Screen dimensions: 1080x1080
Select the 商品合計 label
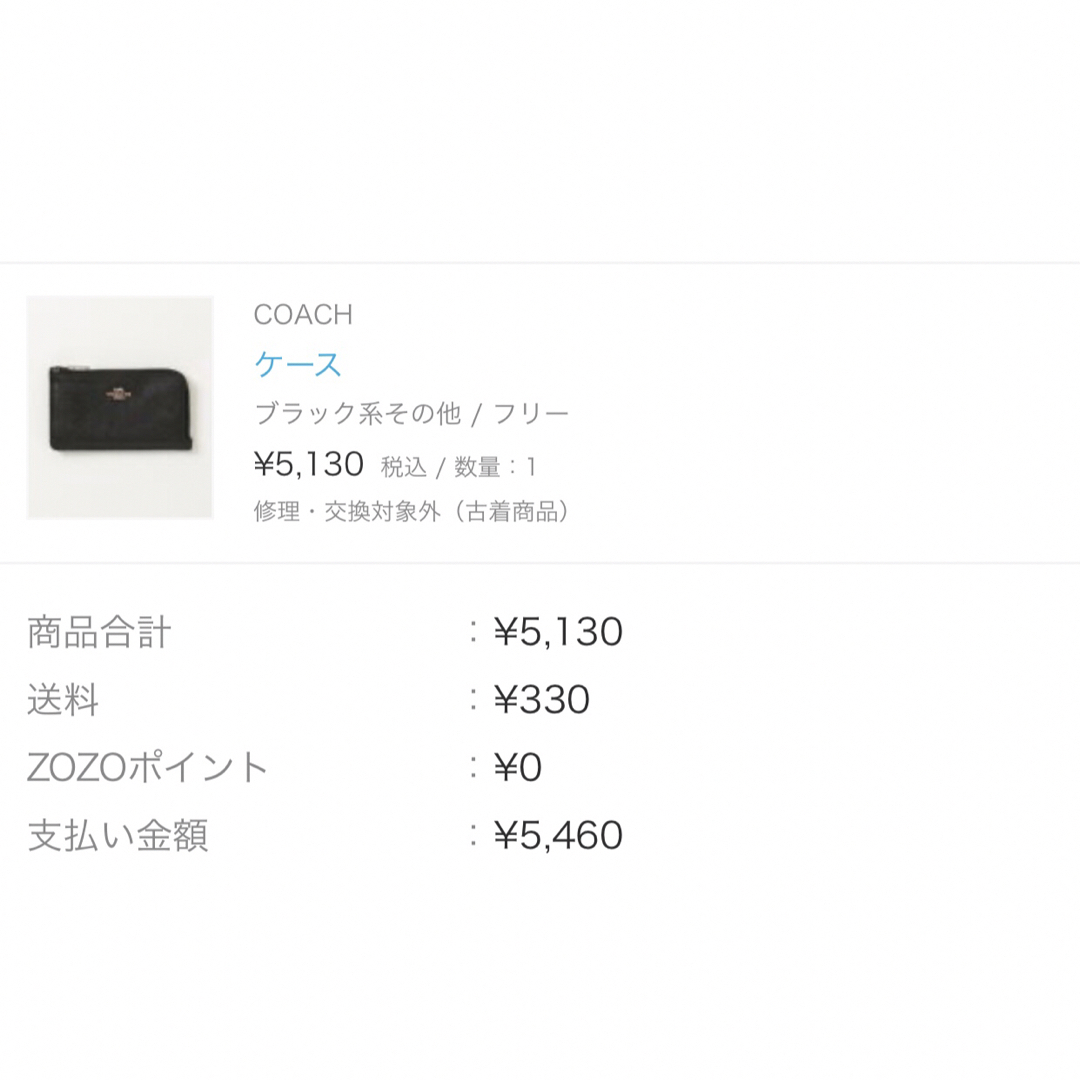coord(98,632)
